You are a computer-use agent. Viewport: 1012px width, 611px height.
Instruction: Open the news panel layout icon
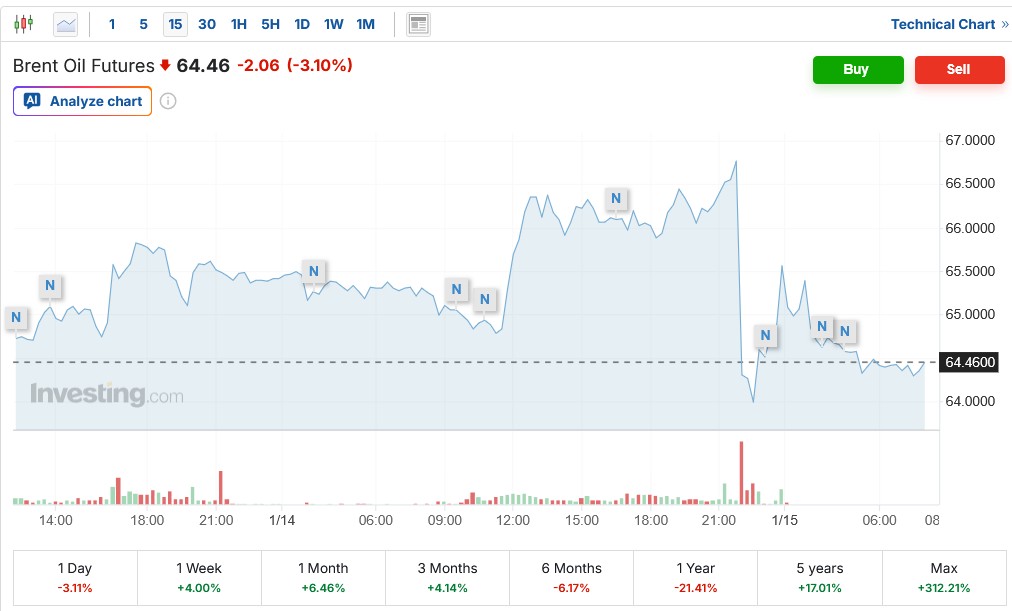[419, 23]
